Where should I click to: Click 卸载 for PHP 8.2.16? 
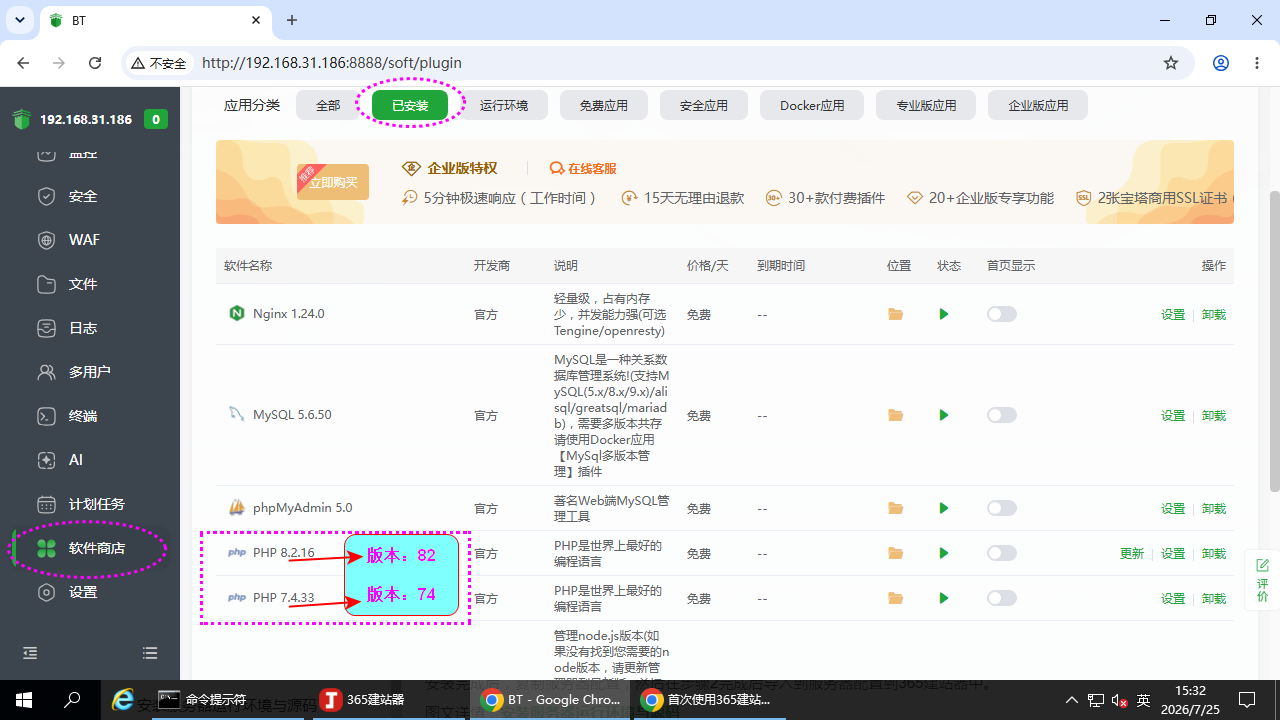(x=1214, y=553)
